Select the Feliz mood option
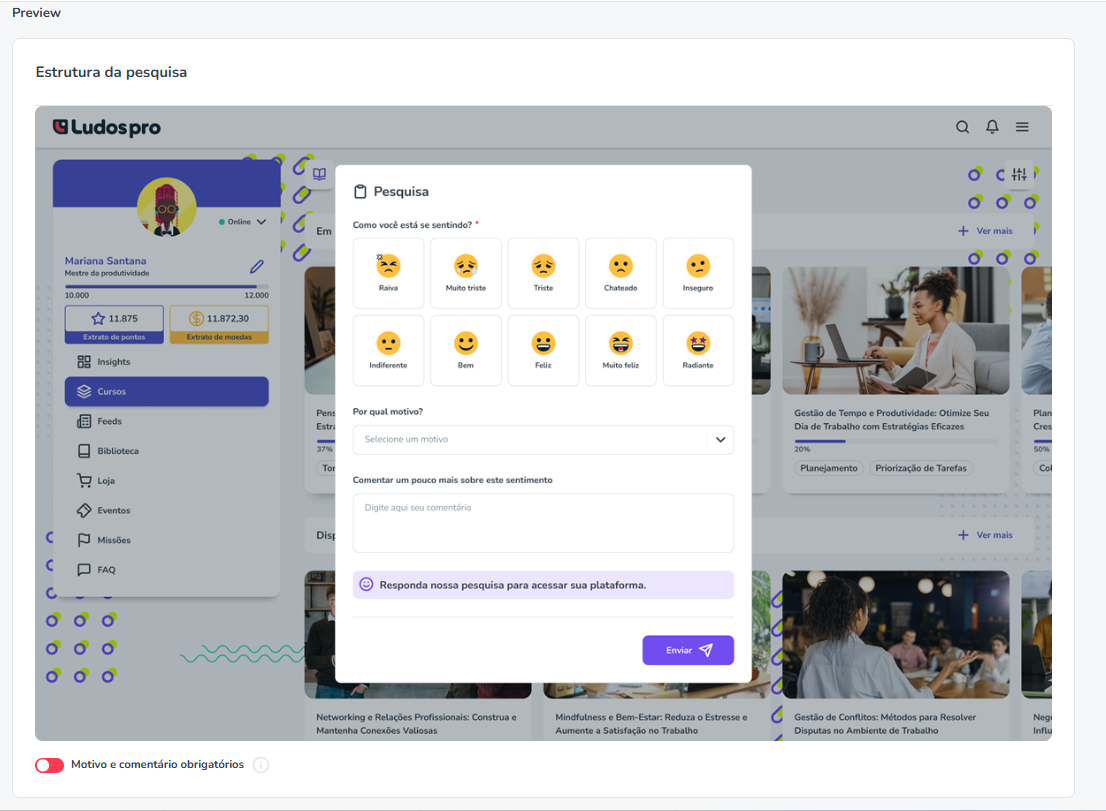 point(543,350)
